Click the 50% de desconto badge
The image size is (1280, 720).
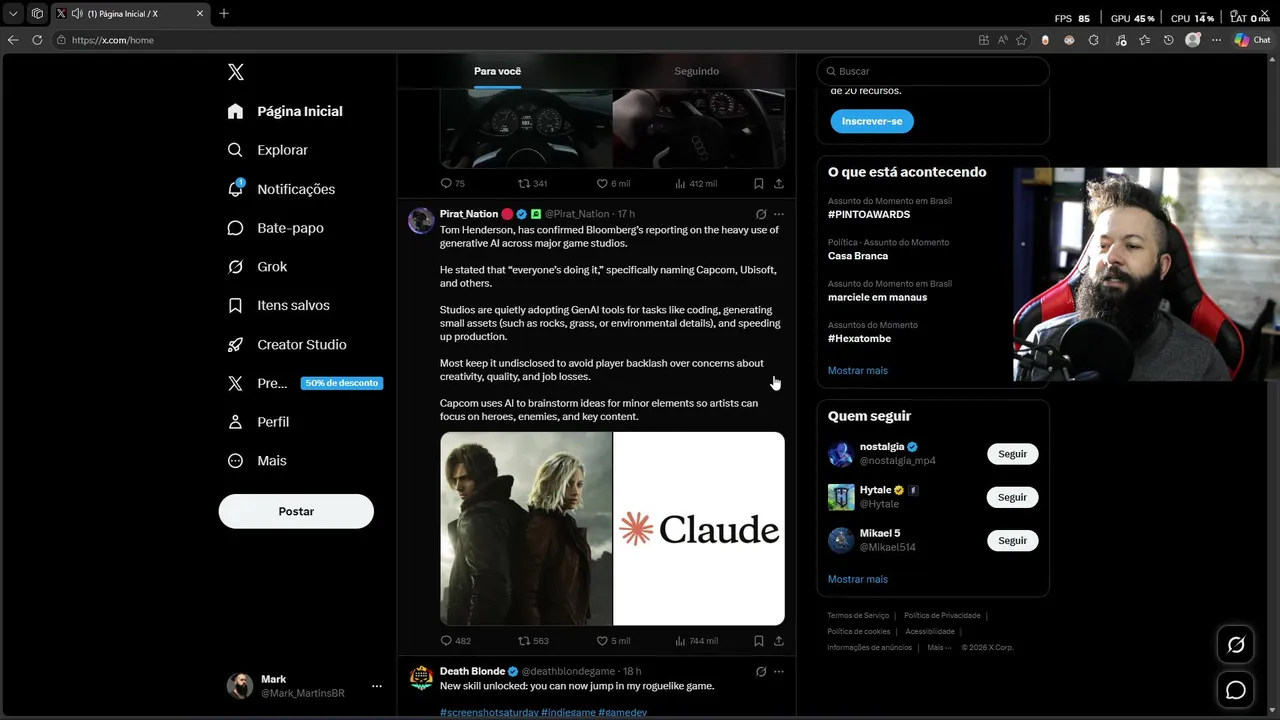(342, 383)
